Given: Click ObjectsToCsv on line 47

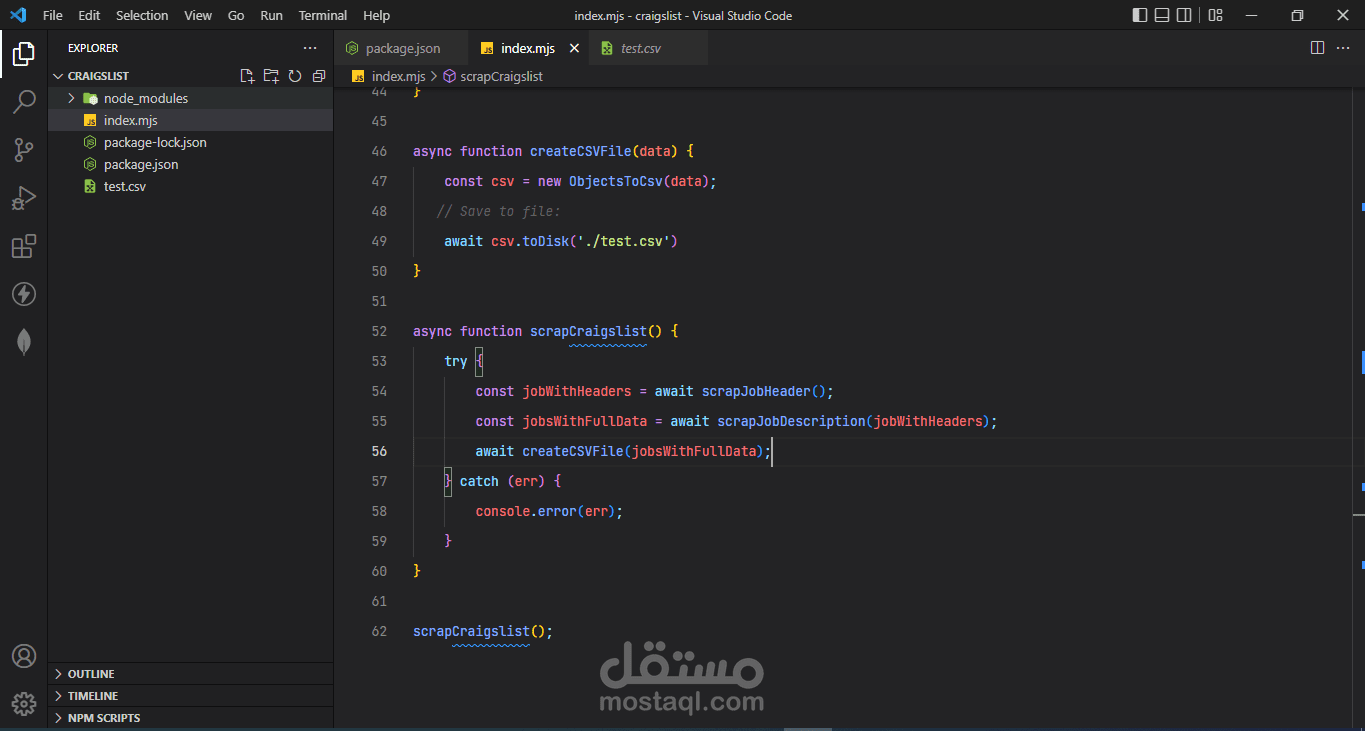Looking at the screenshot, I should tap(615, 181).
